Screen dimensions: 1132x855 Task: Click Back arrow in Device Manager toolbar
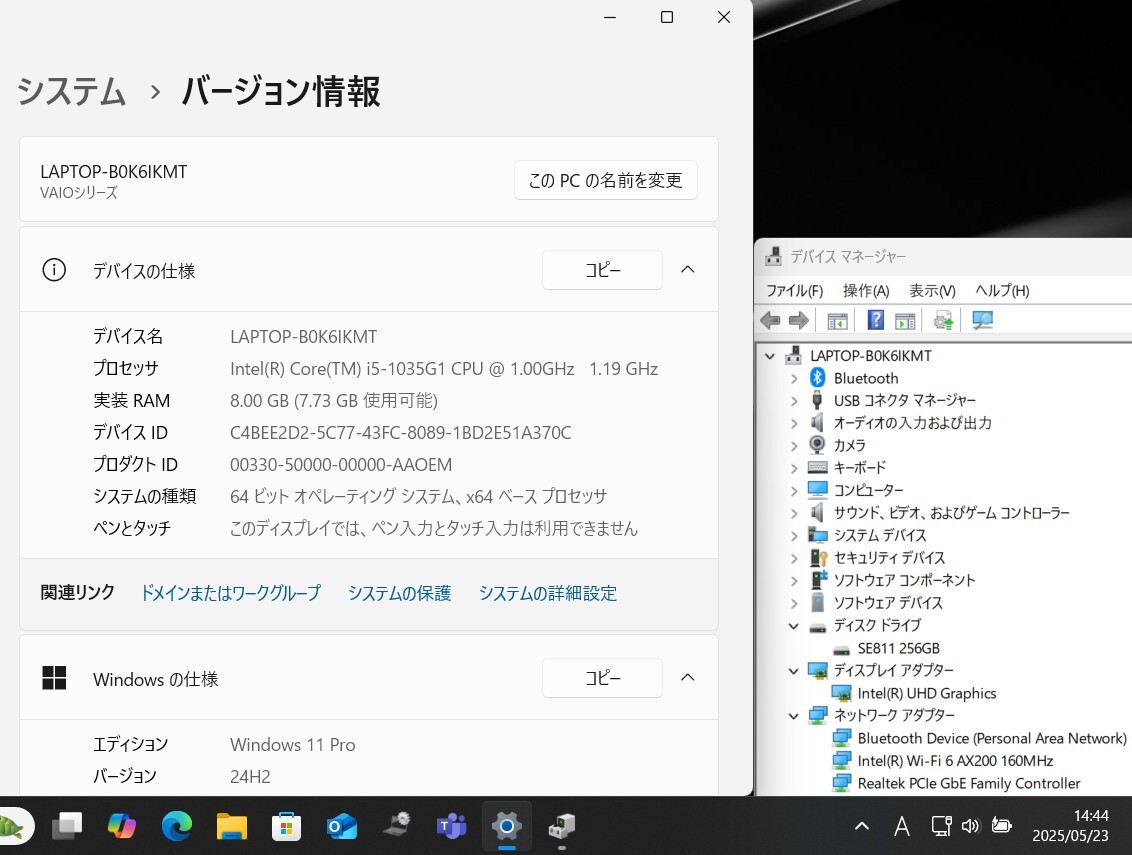pyautogui.click(x=770, y=320)
